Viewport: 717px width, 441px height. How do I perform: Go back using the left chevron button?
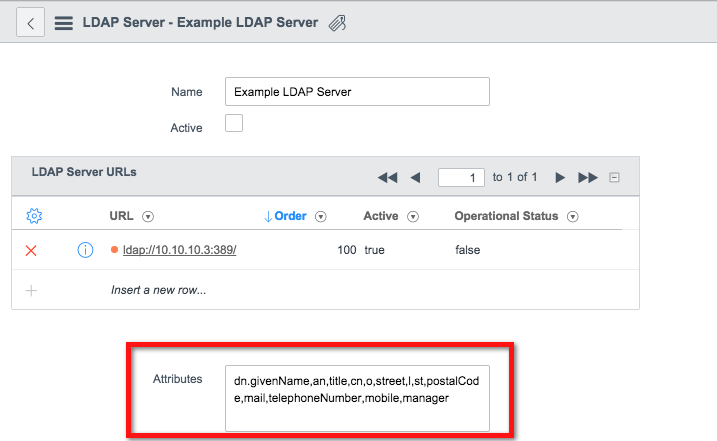point(30,22)
